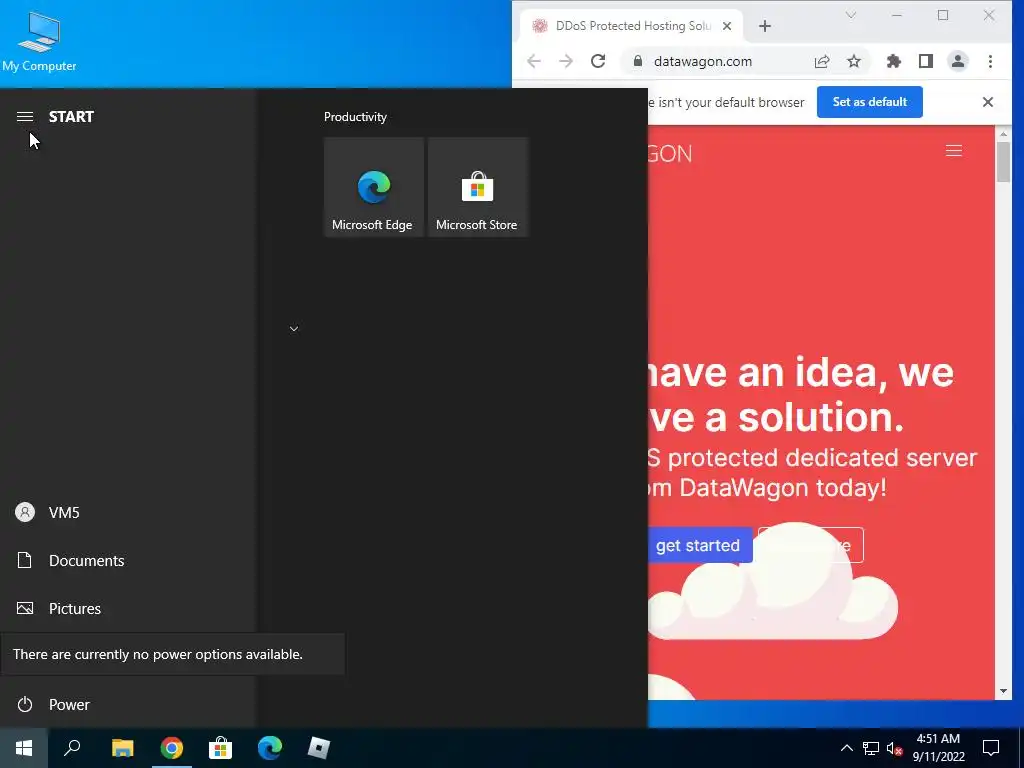The image size is (1024, 768).
Task: Click the Power option in Start
Action: pyautogui.click(x=127, y=705)
